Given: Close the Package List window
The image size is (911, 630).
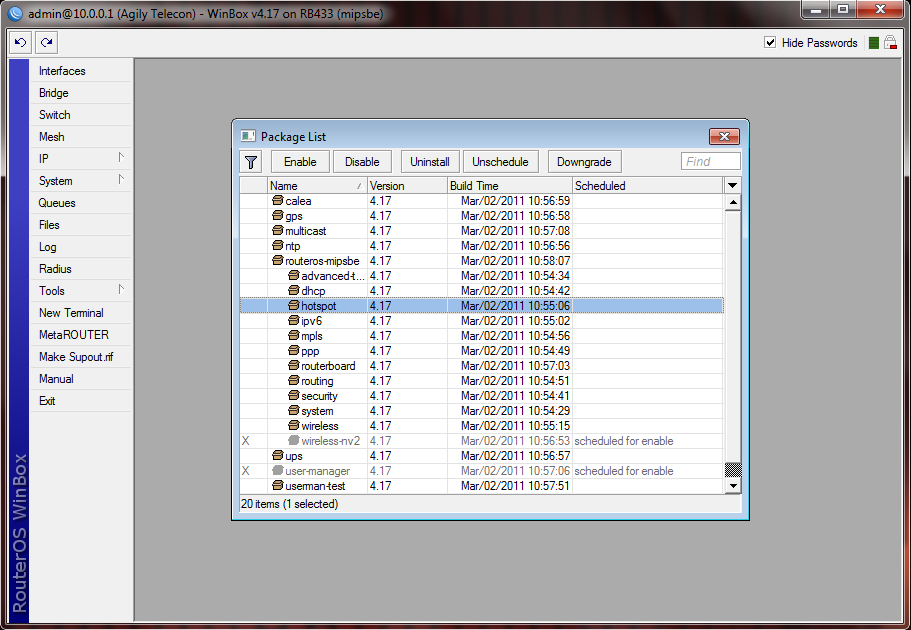Looking at the screenshot, I should [x=724, y=137].
